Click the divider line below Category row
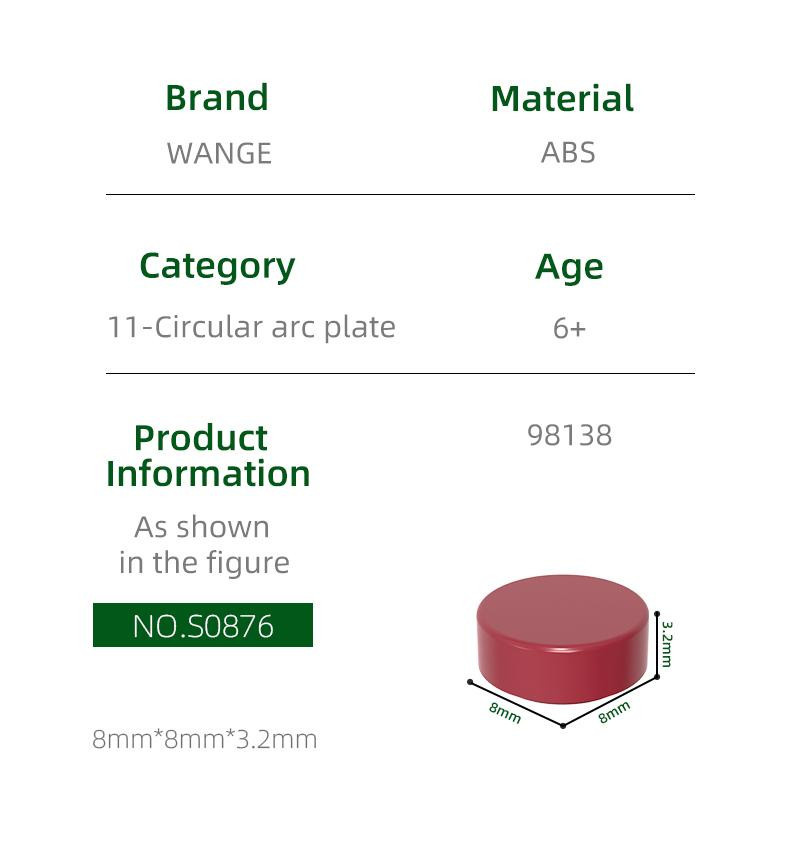The height and width of the screenshot is (852, 800). click(x=401, y=373)
